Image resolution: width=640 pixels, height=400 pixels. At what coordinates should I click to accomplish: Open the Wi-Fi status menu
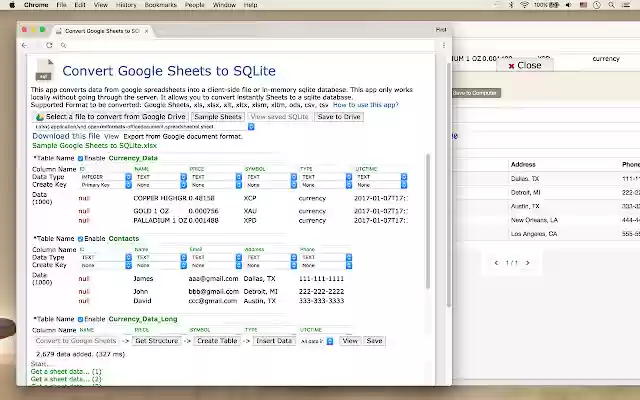pos(524,5)
